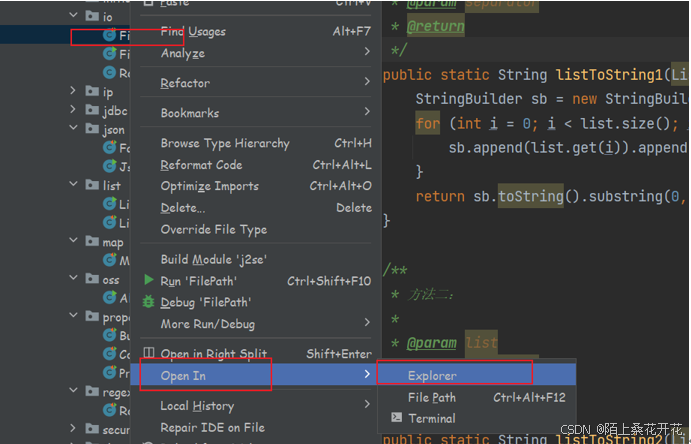Select the Open In menu item

pyautogui.click(x=256, y=375)
